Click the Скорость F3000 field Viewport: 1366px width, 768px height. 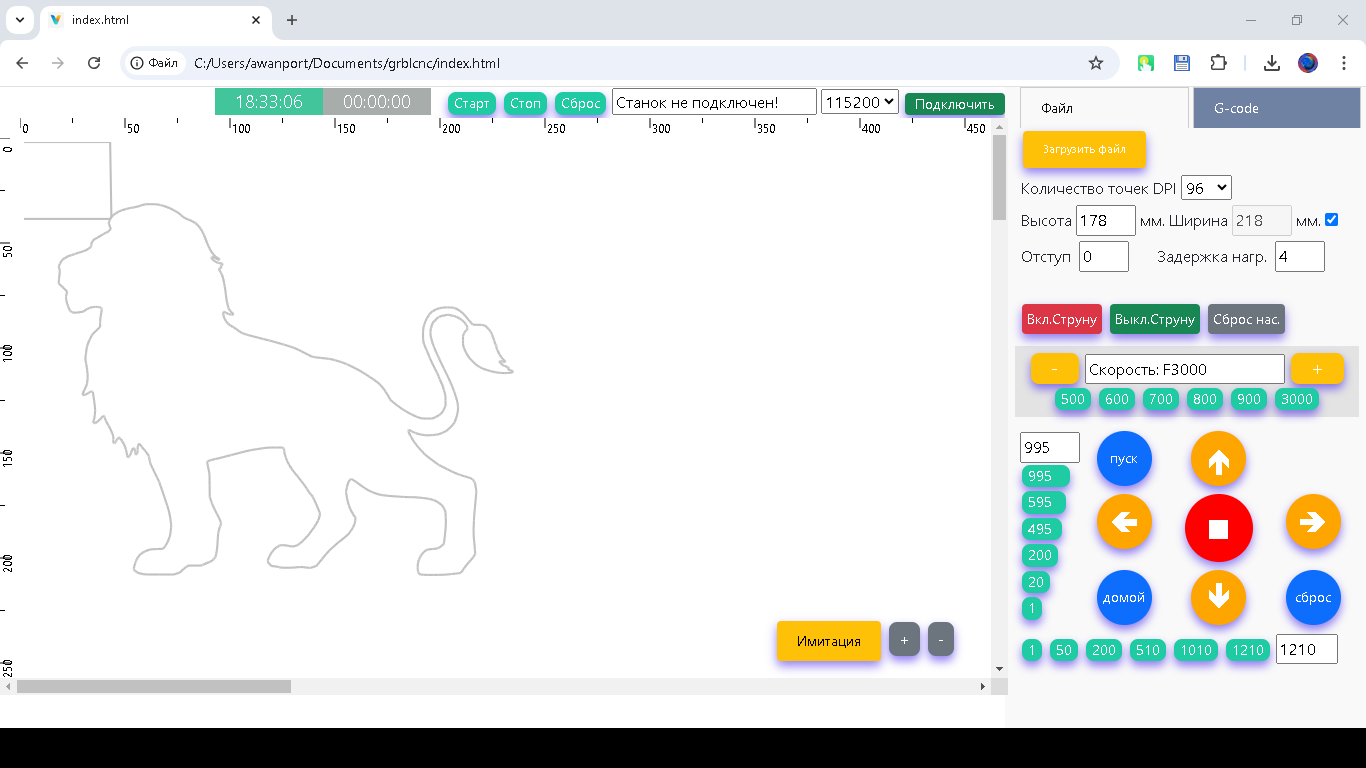pos(1185,369)
